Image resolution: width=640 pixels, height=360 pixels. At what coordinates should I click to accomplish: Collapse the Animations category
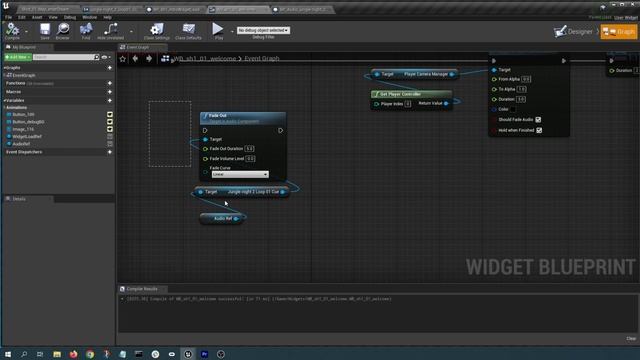[4, 108]
